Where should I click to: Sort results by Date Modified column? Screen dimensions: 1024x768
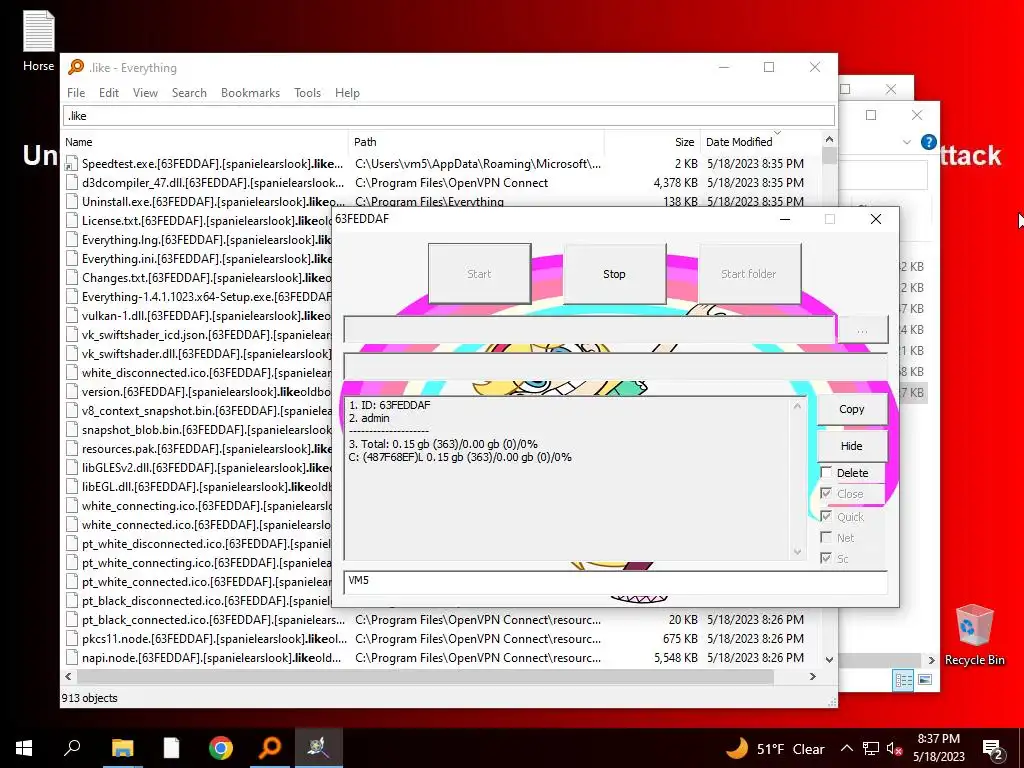coord(760,142)
